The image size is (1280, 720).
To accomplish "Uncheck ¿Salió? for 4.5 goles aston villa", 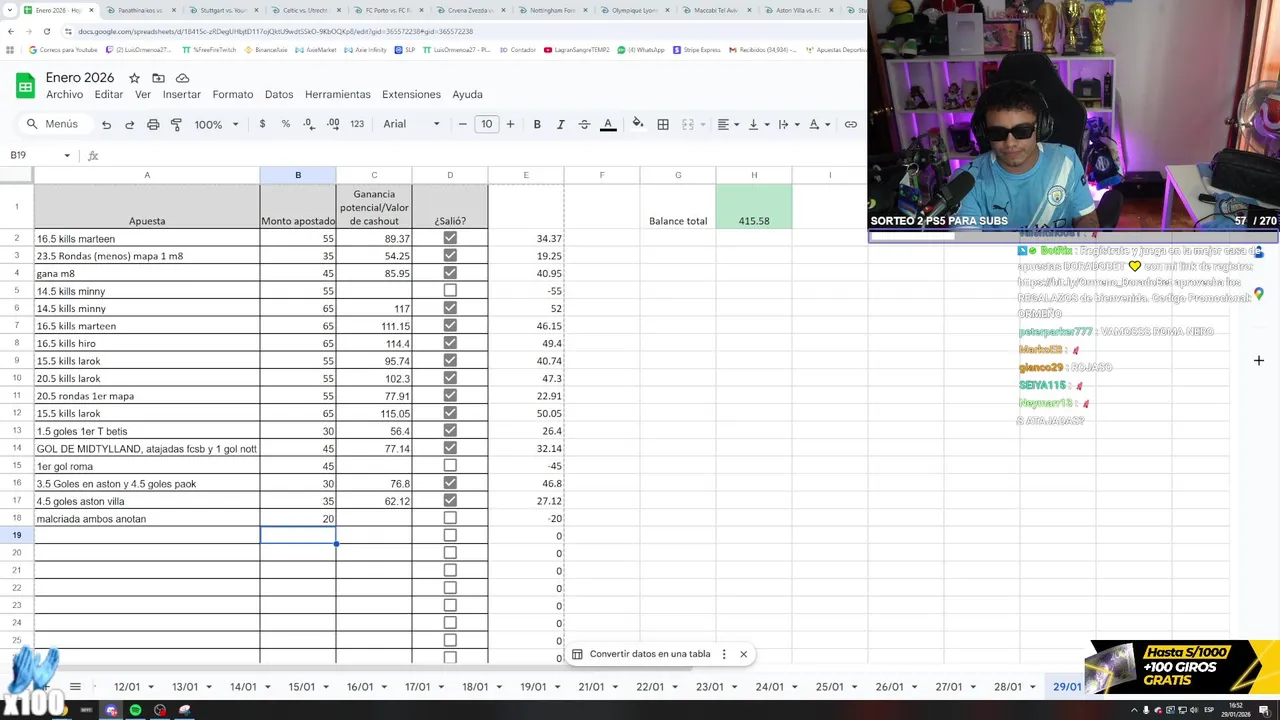I will (x=450, y=501).
